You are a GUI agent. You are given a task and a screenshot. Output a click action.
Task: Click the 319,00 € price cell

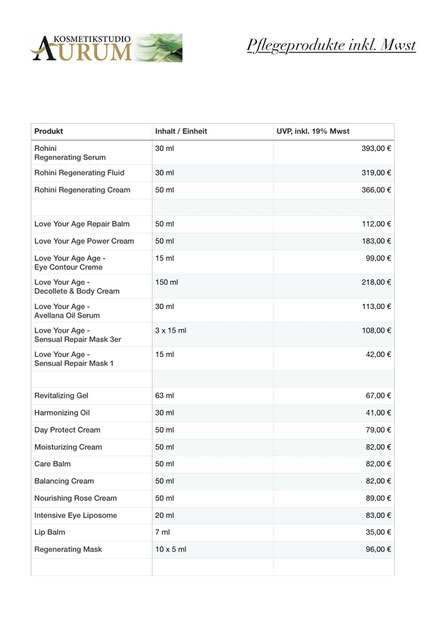click(376, 173)
